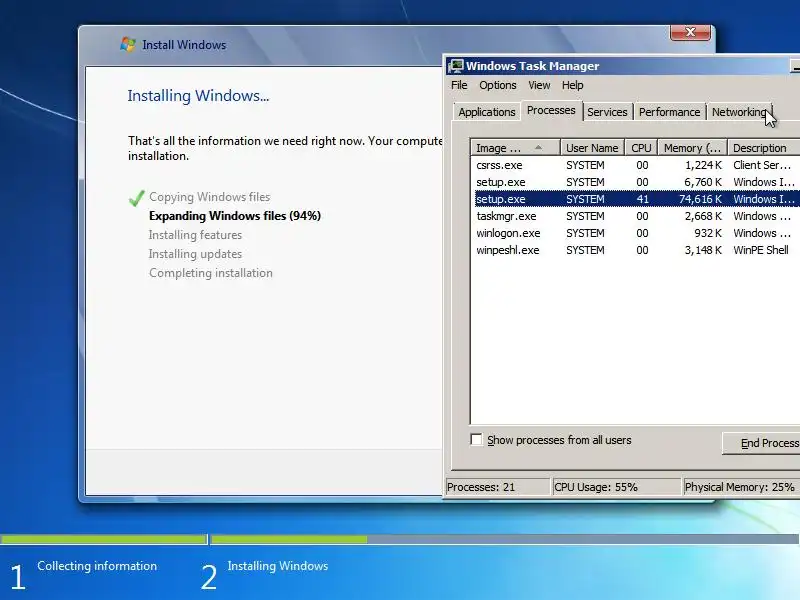Click the green checkmark beside Copying Windows files

point(136,198)
